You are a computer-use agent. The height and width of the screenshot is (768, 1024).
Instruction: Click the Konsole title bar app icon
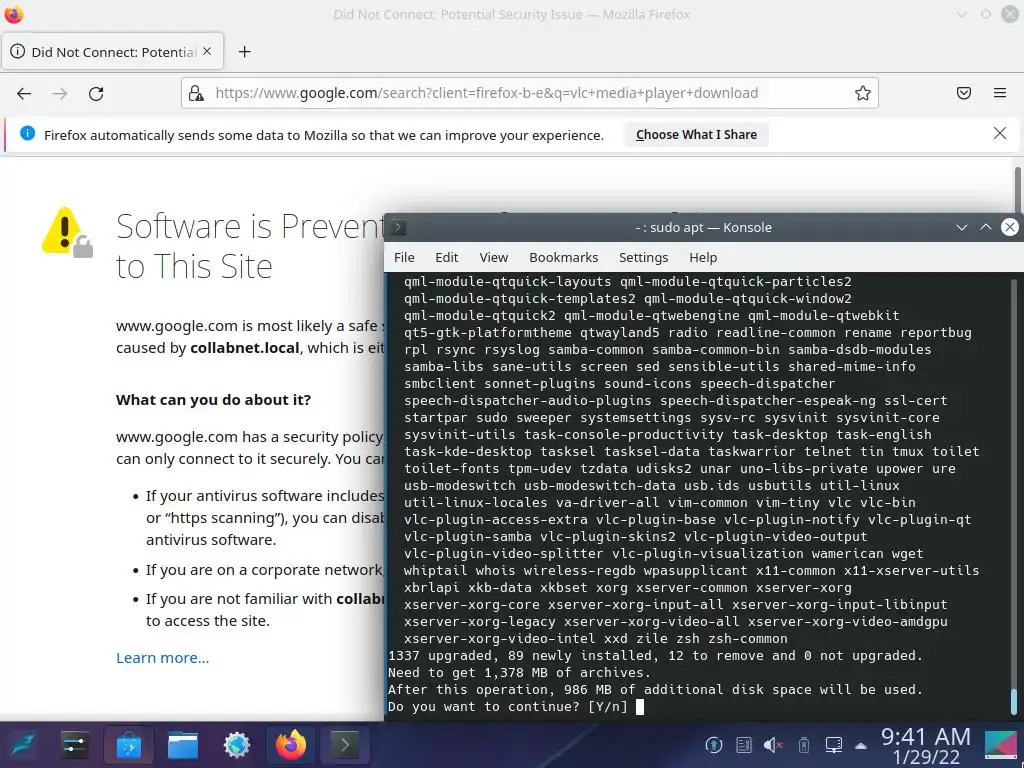[x=398, y=227]
